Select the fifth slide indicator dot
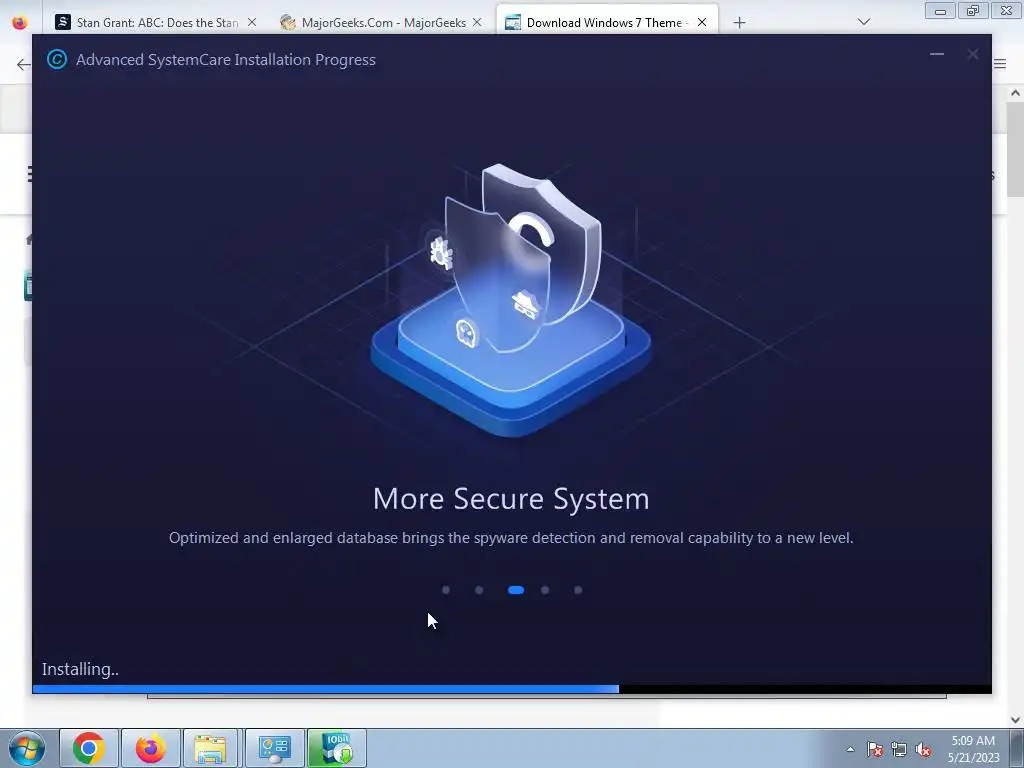 point(578,590)
